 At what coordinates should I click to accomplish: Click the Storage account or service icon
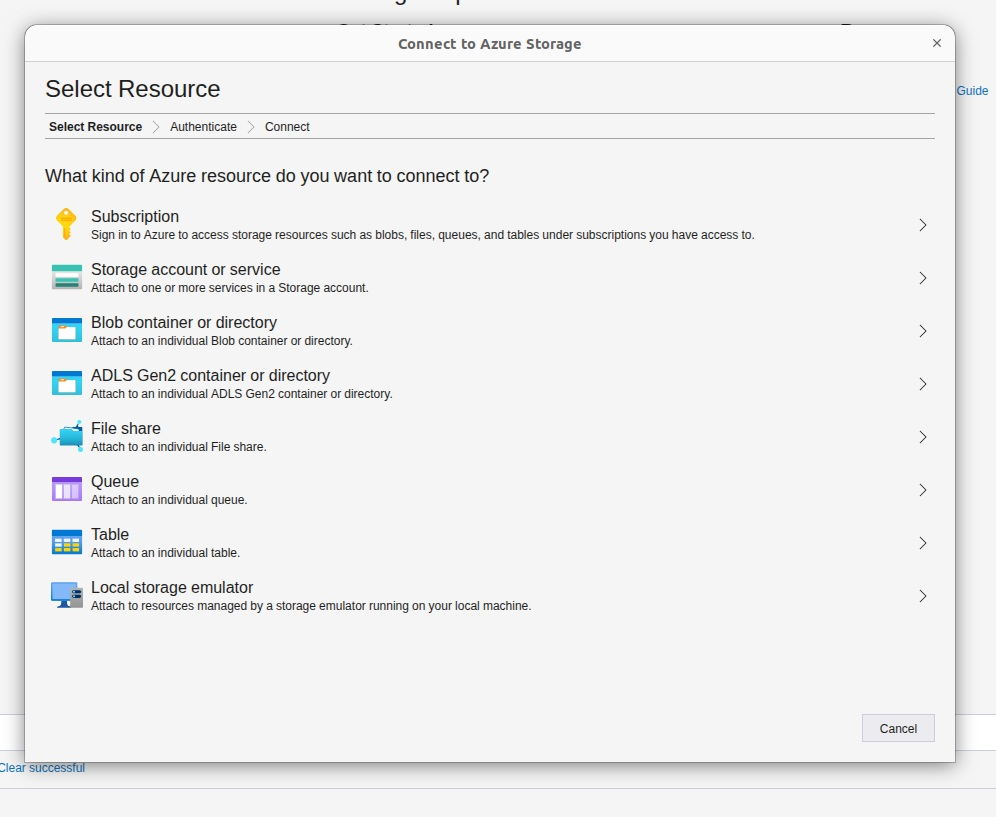coord(67,278)
